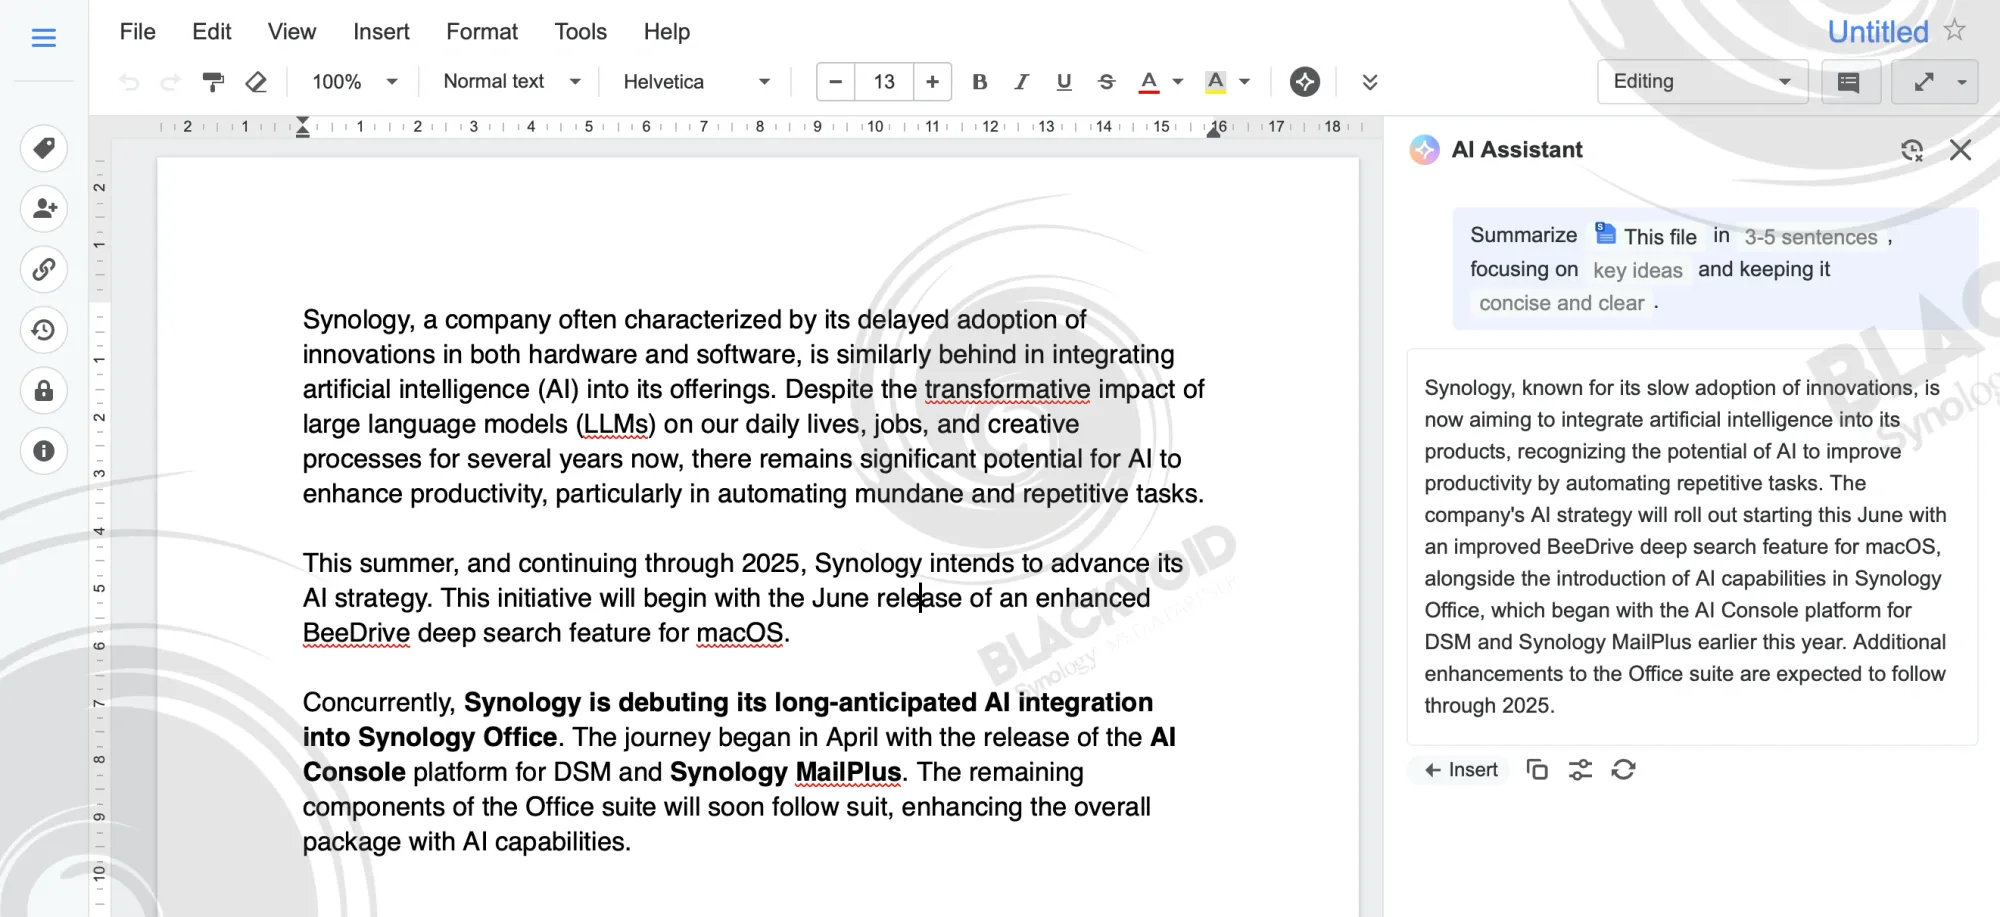The height and width of the screenshot is (917, 2000).
Task: Open the Format menu
Action: (x=482, y=32)
